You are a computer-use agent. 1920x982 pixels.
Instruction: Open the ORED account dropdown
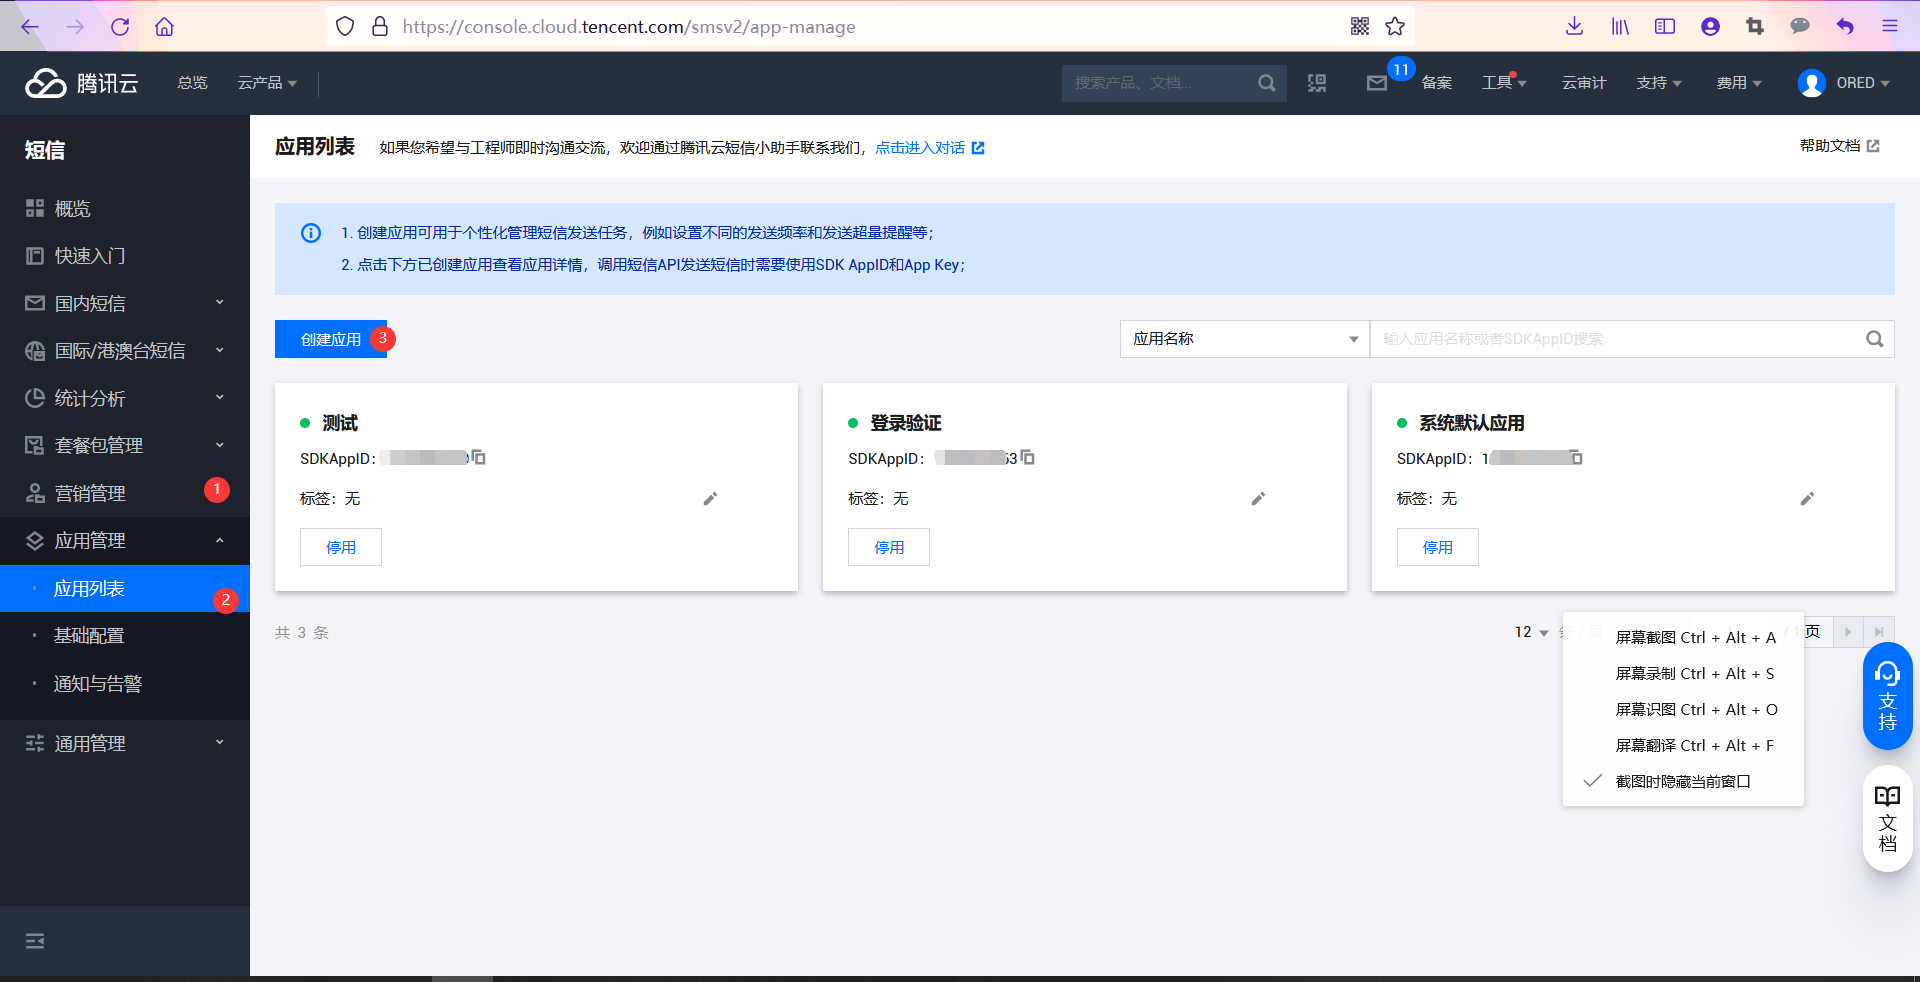coord(1844,83)
